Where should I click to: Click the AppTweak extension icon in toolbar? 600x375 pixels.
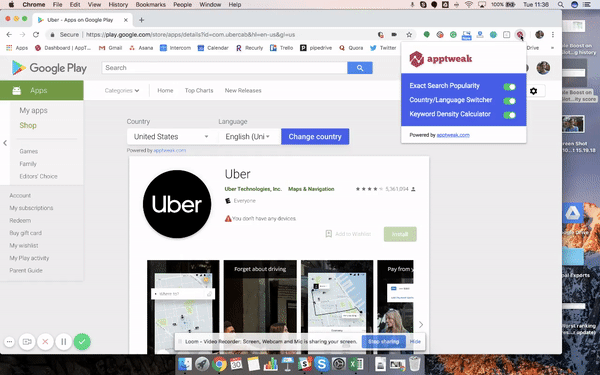519,35
